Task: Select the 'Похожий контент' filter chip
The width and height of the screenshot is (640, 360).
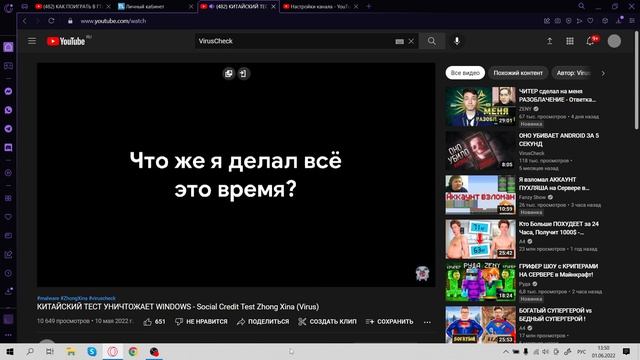Action: 518,73
